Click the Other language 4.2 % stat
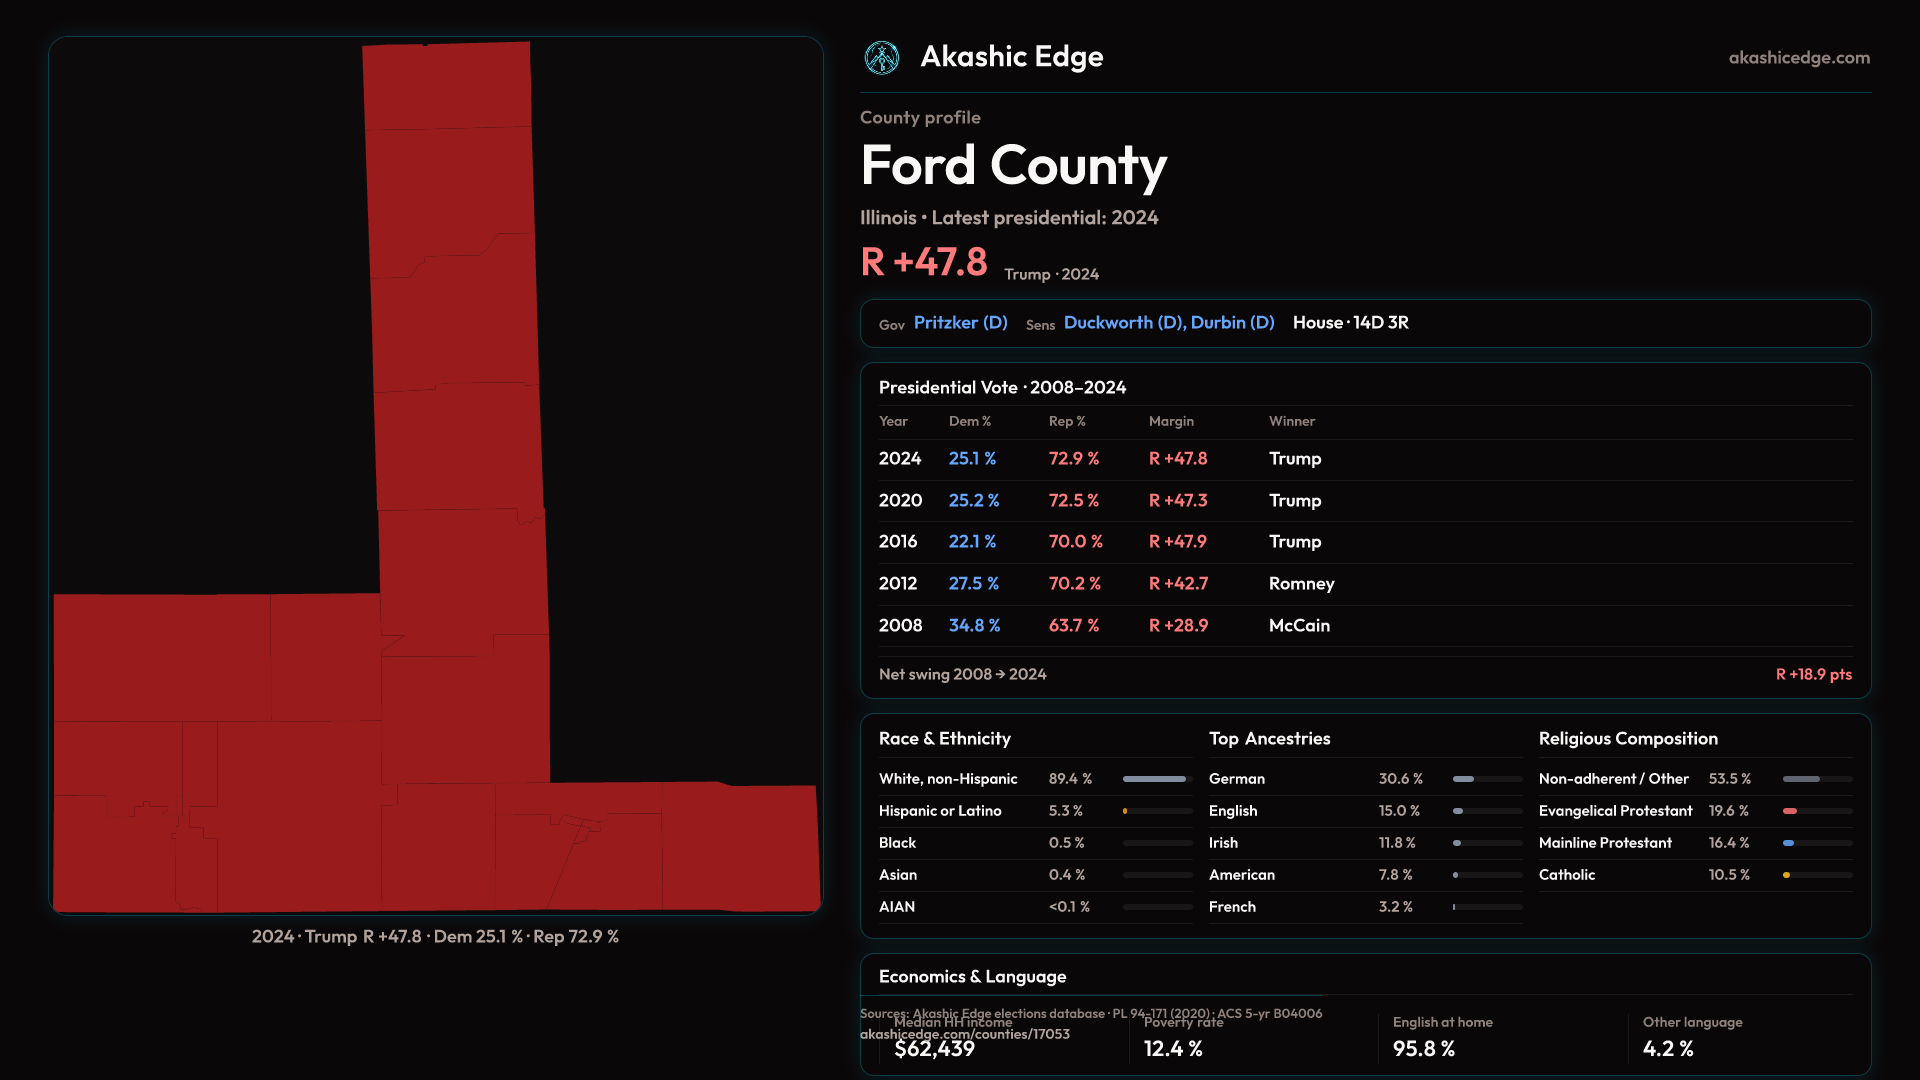The height and width of the screenshot is (1080, 1920). tap(1667, 1048)
